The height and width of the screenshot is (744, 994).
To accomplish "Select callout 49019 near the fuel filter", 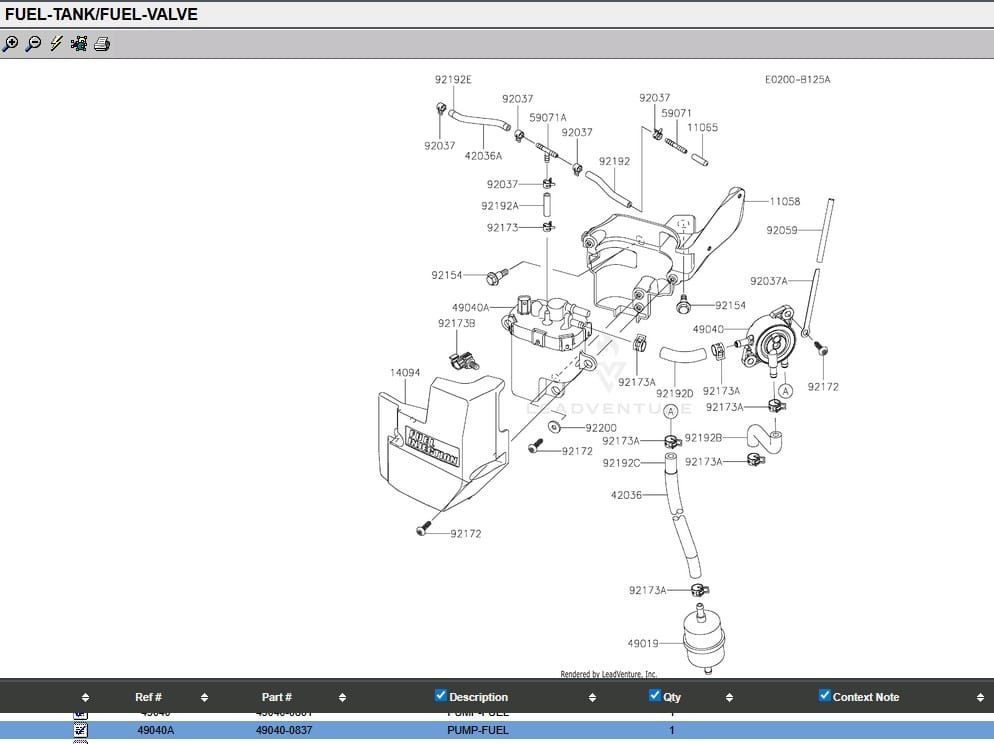I will (x=643, y=643).
